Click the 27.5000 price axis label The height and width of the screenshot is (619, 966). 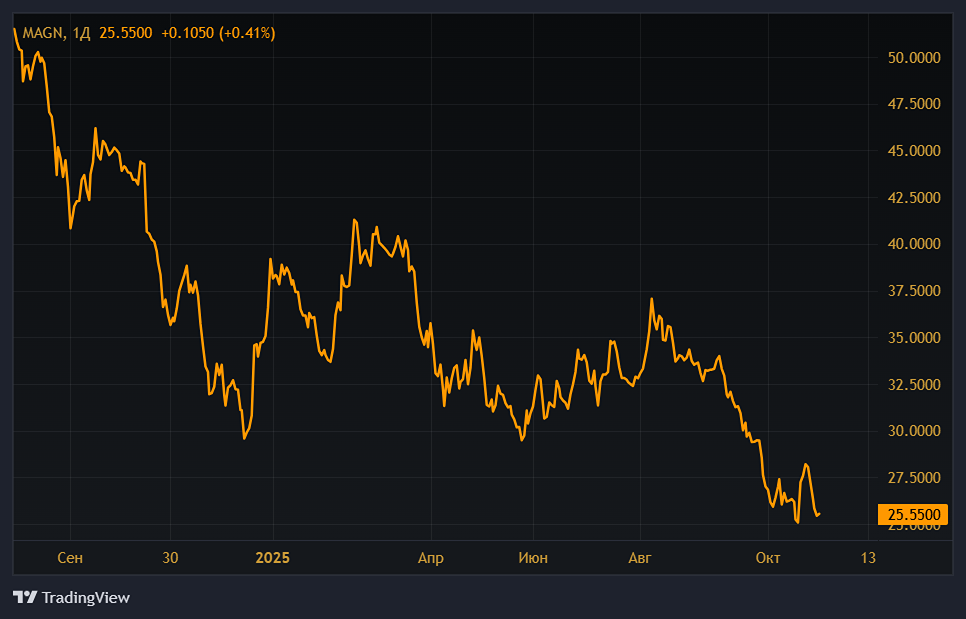[914, 478]
